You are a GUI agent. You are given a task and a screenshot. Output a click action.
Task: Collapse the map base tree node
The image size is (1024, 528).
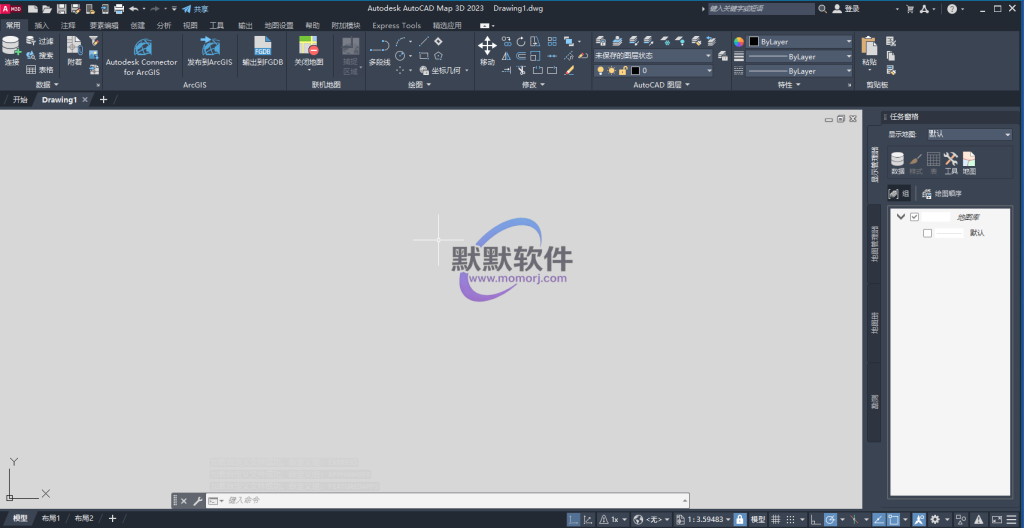pos(901,216)
